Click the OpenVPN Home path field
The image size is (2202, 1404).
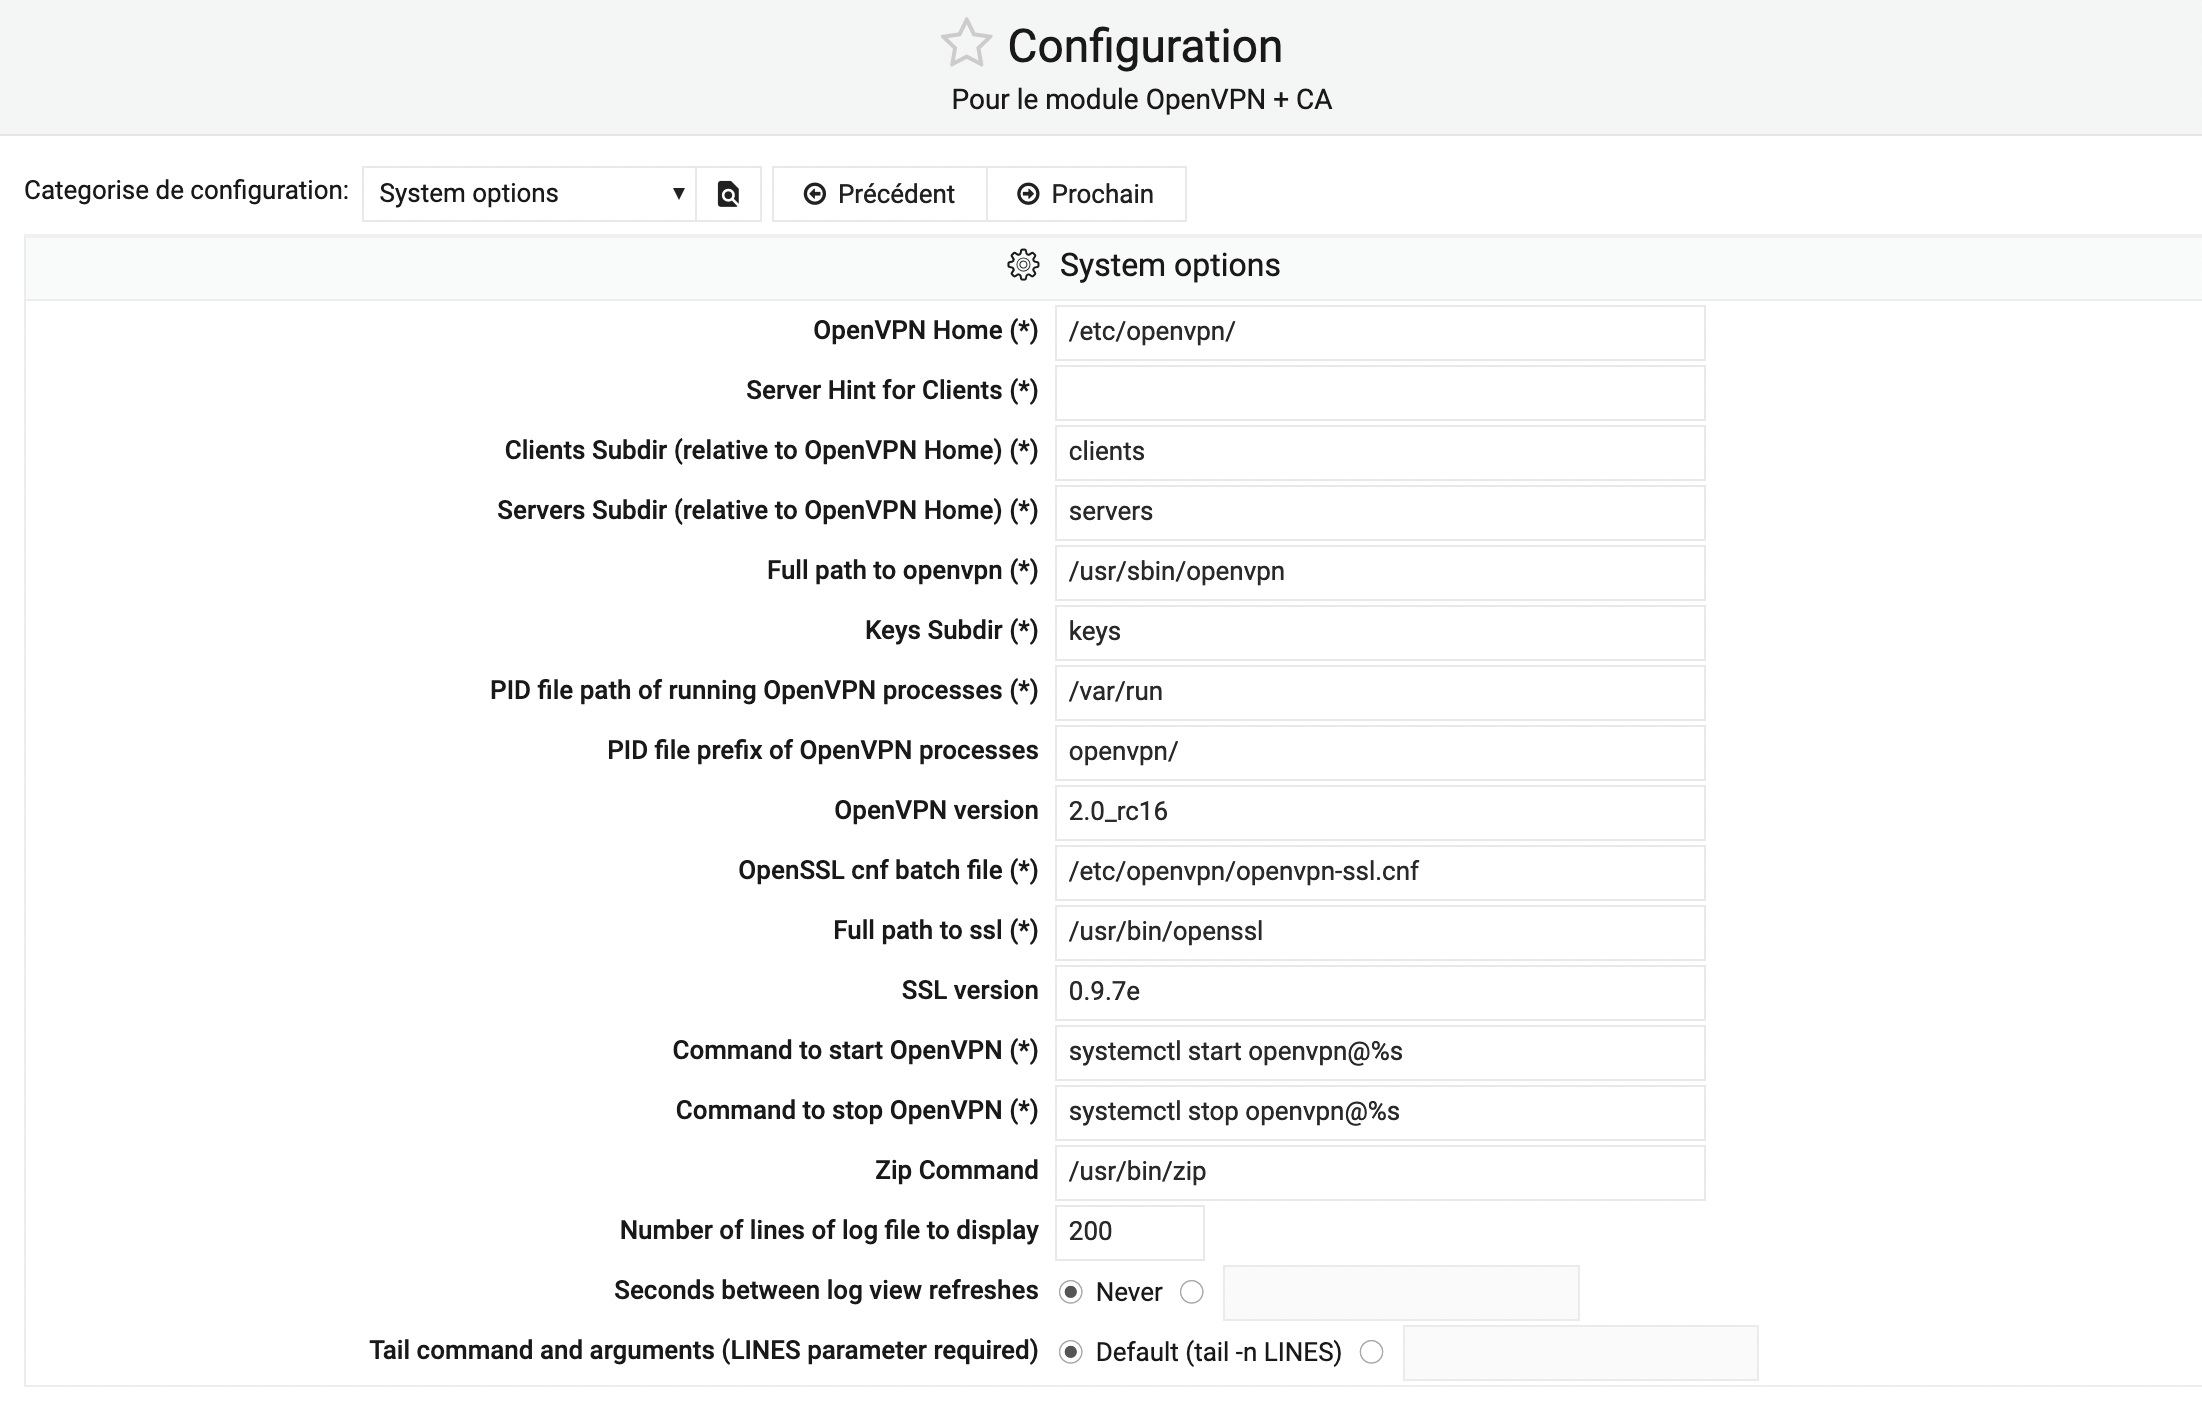point(1380,332)
